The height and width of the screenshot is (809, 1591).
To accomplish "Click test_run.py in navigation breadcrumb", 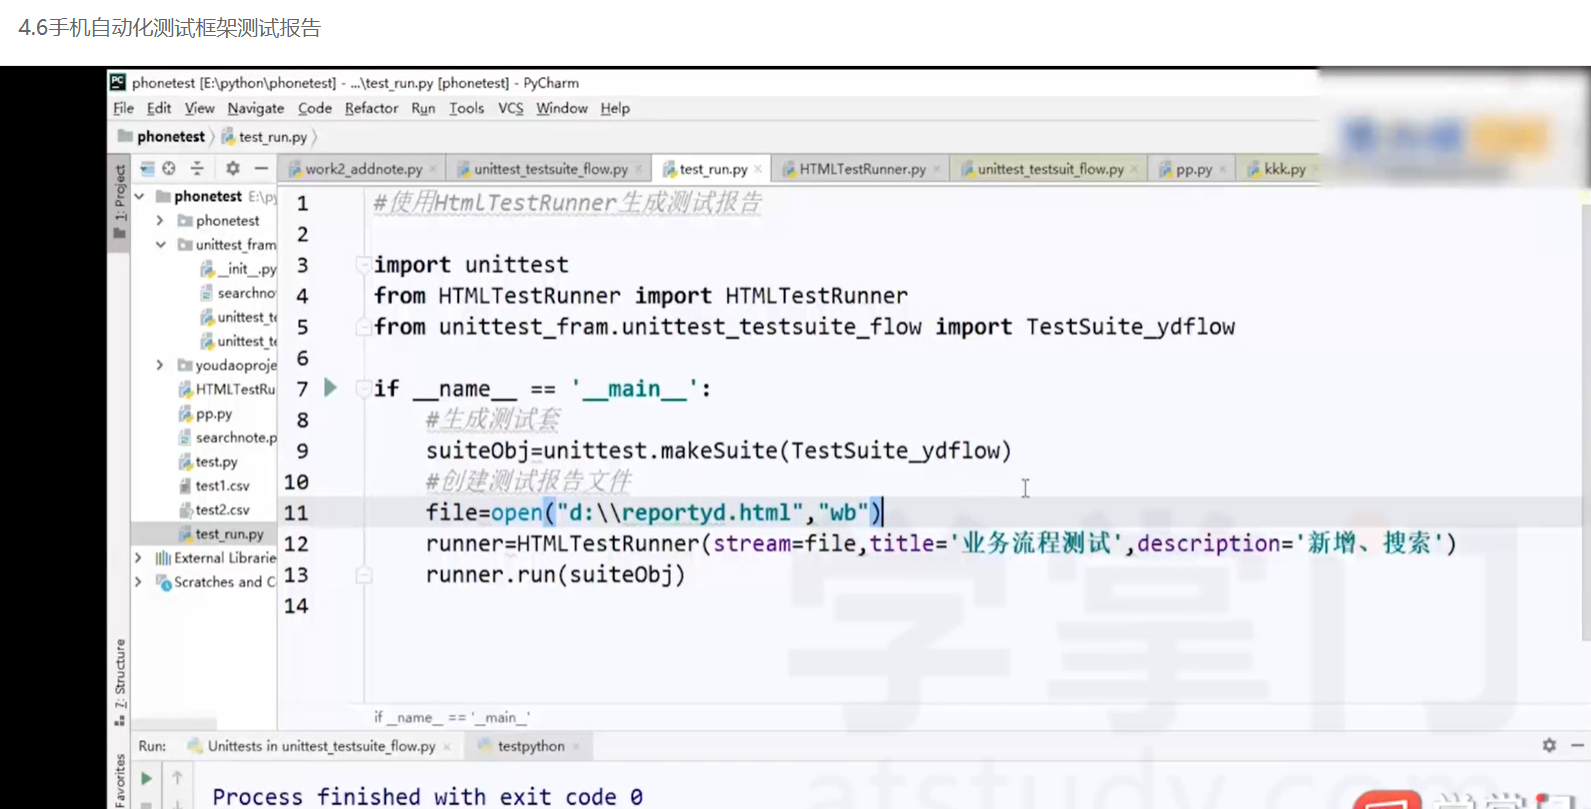I will (x=264, y=137).
